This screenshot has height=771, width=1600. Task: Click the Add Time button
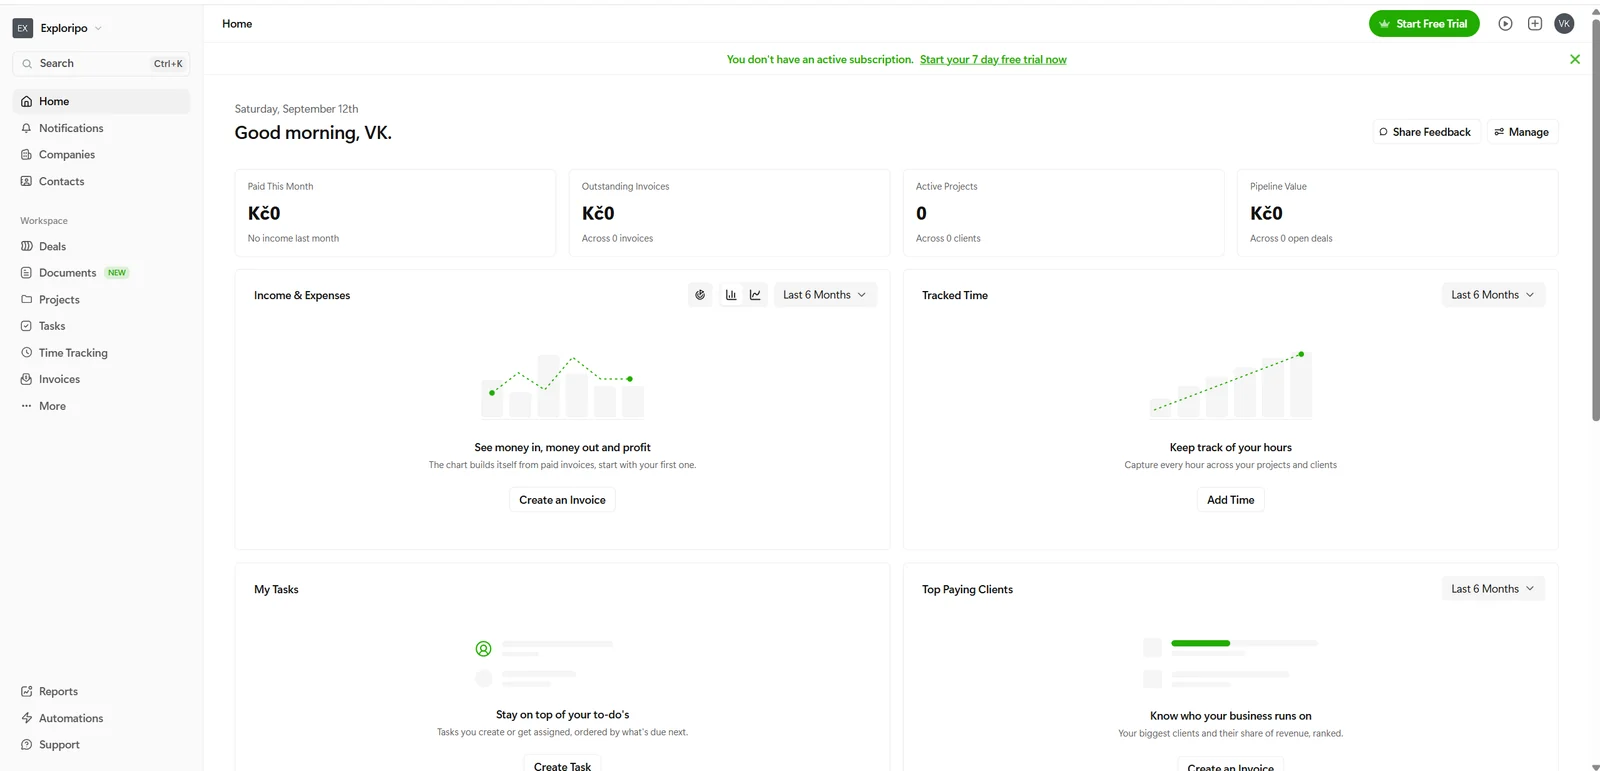(1230, 500)
